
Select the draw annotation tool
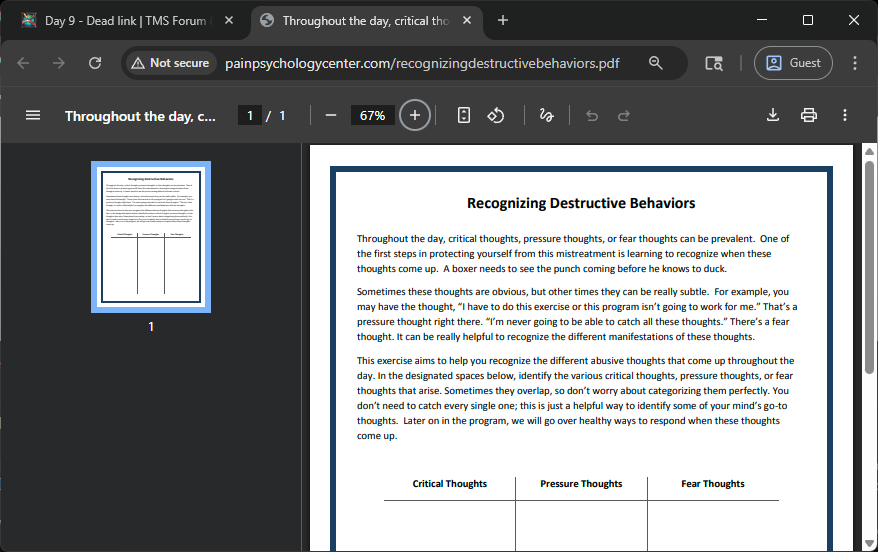[x=546, y=115]
